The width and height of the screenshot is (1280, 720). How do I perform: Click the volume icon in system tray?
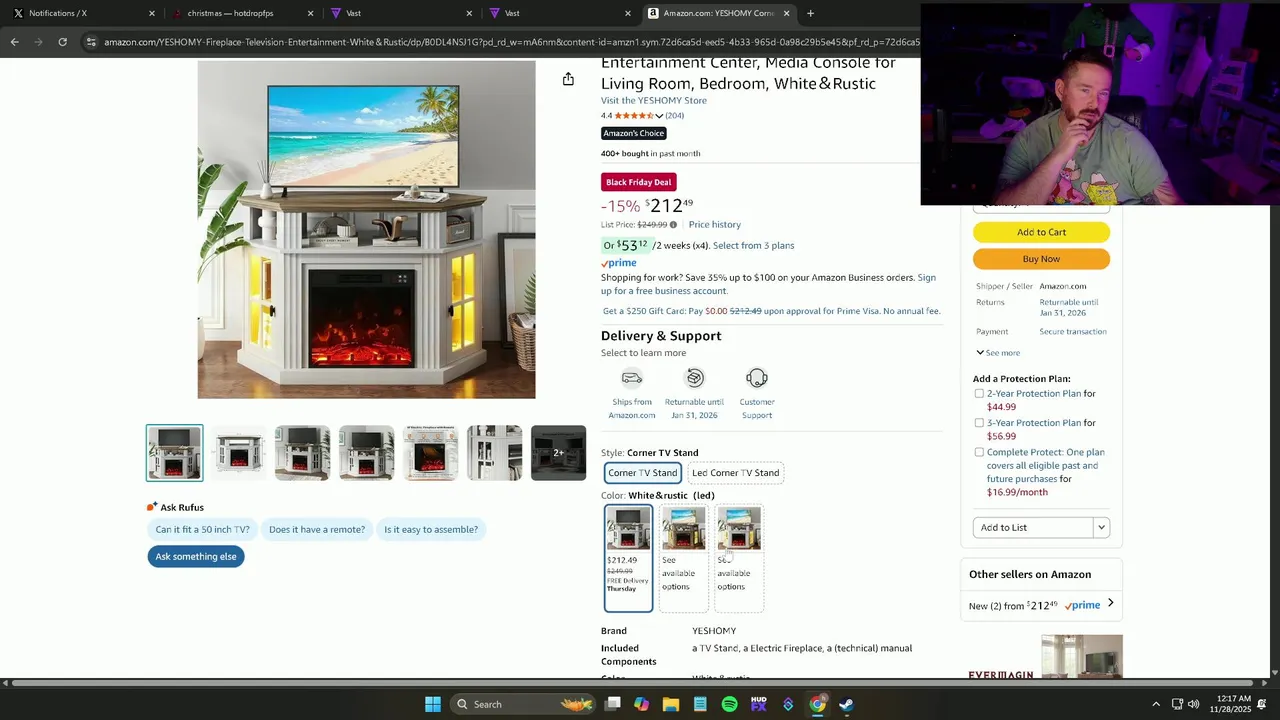coord(1193,704)
